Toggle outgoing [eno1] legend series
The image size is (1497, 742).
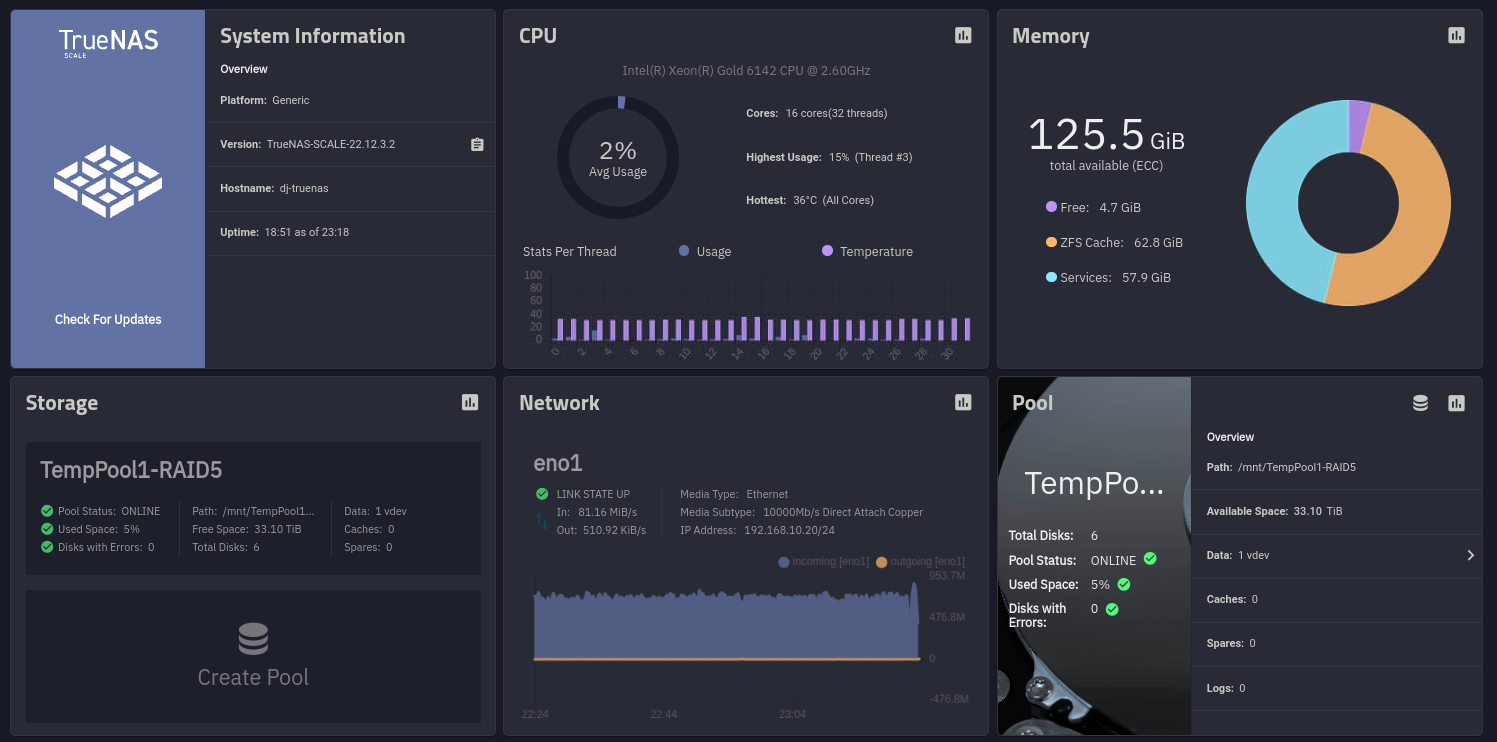point(920,562)
